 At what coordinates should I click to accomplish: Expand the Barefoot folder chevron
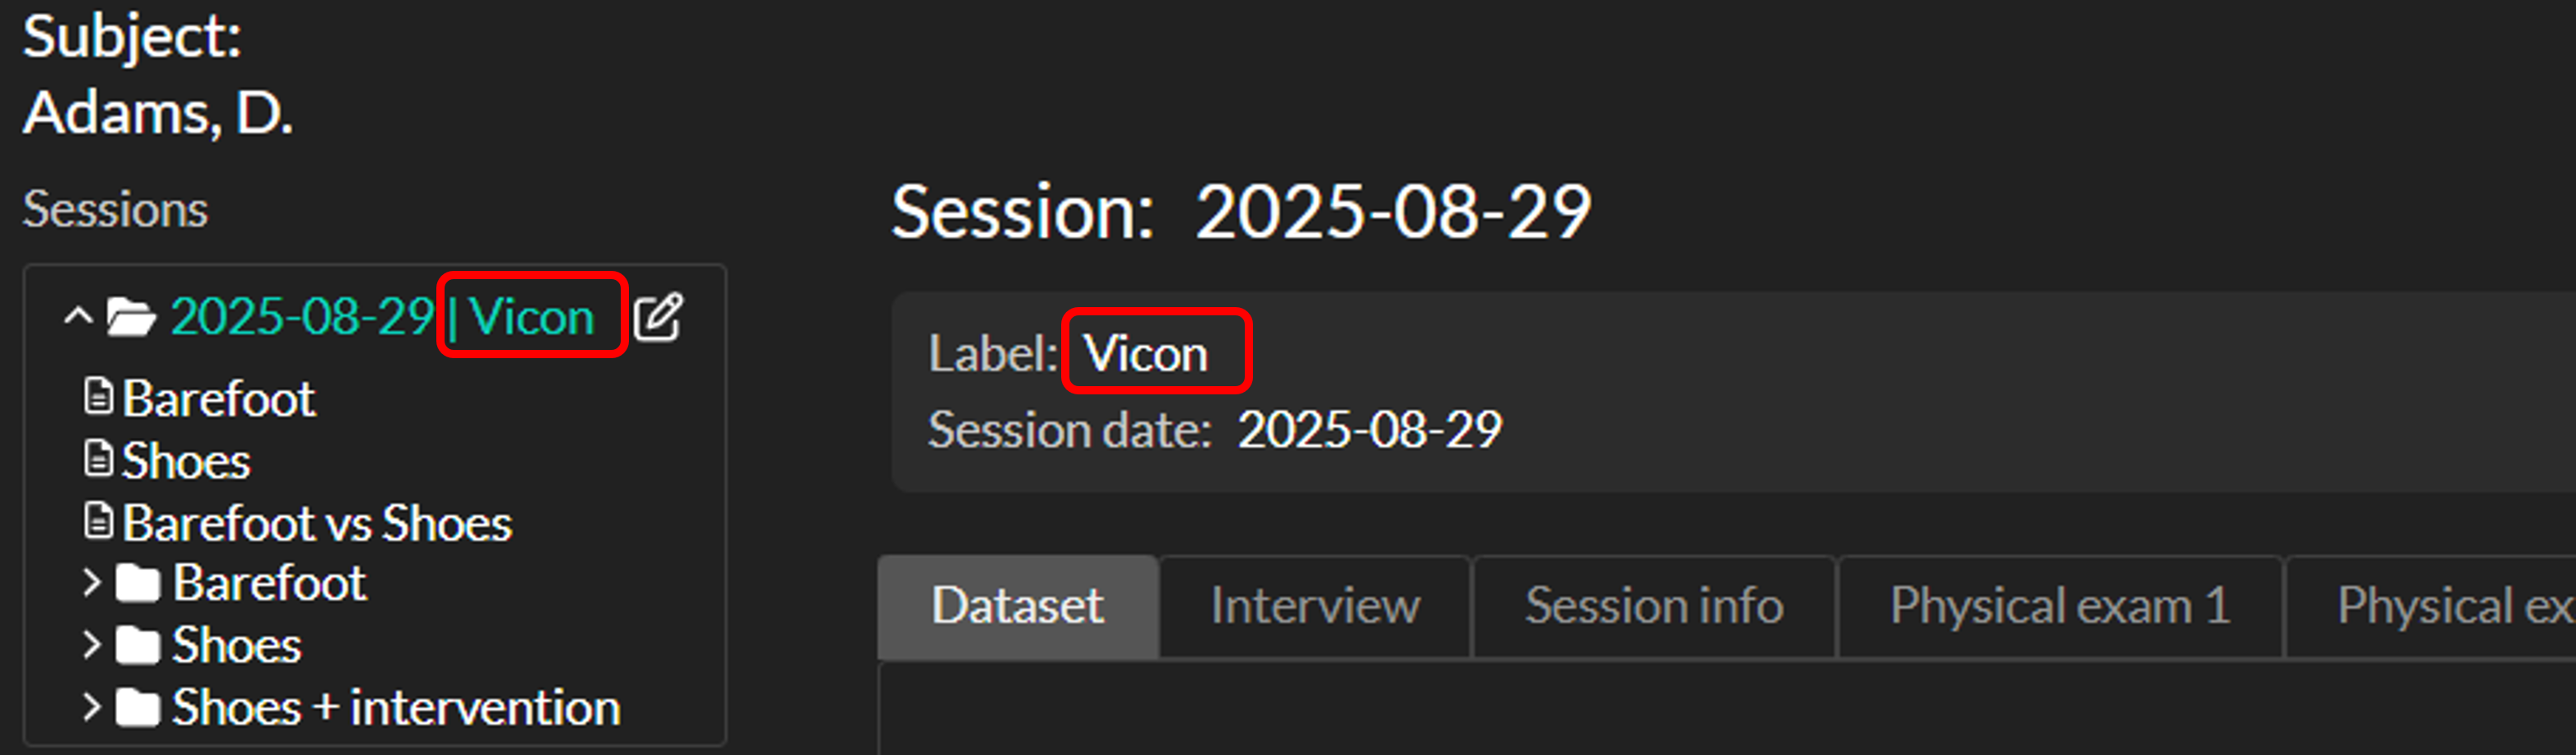(x=92, y=583)
